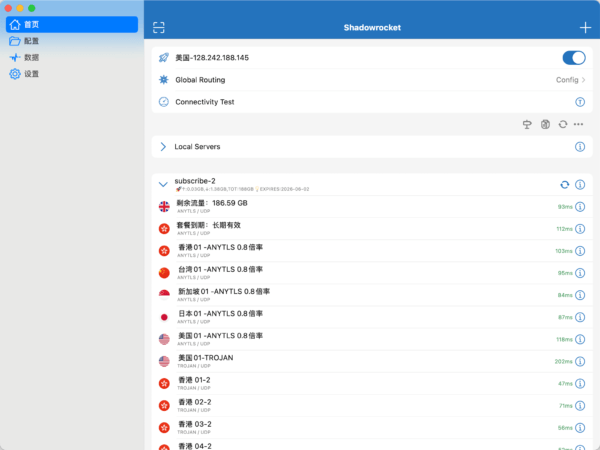Refresh all subscriptions via toolbar refresh icon
Viewport: 600px width, 450px height.
click(562, 124)
